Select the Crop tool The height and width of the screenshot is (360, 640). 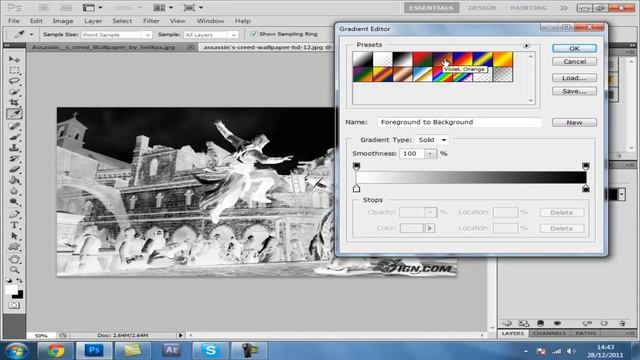point(14,102)
